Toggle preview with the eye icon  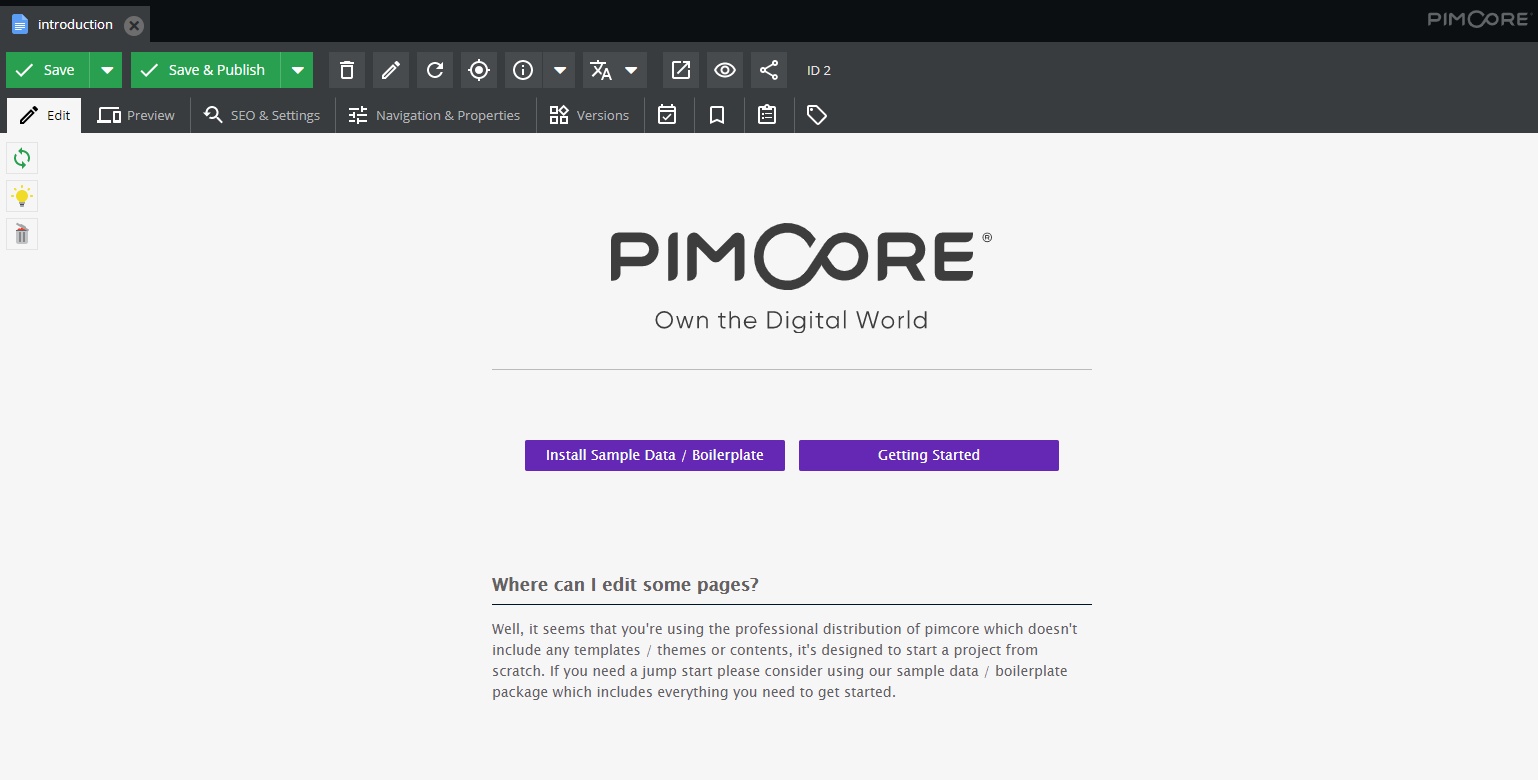pyautogui.click(x=725, y=70)
